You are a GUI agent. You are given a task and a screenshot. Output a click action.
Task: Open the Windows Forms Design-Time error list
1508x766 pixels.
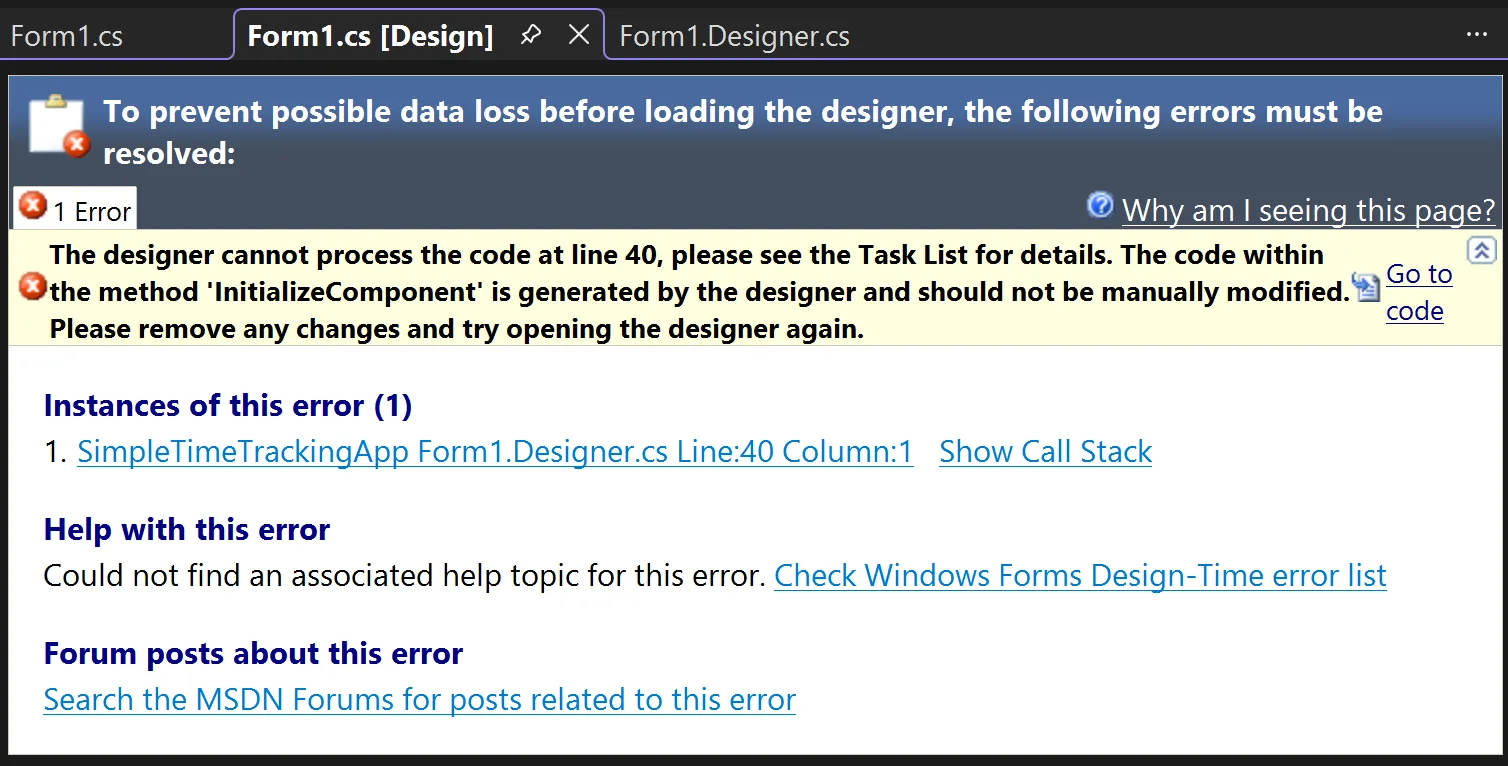(x=1079, y=575)
